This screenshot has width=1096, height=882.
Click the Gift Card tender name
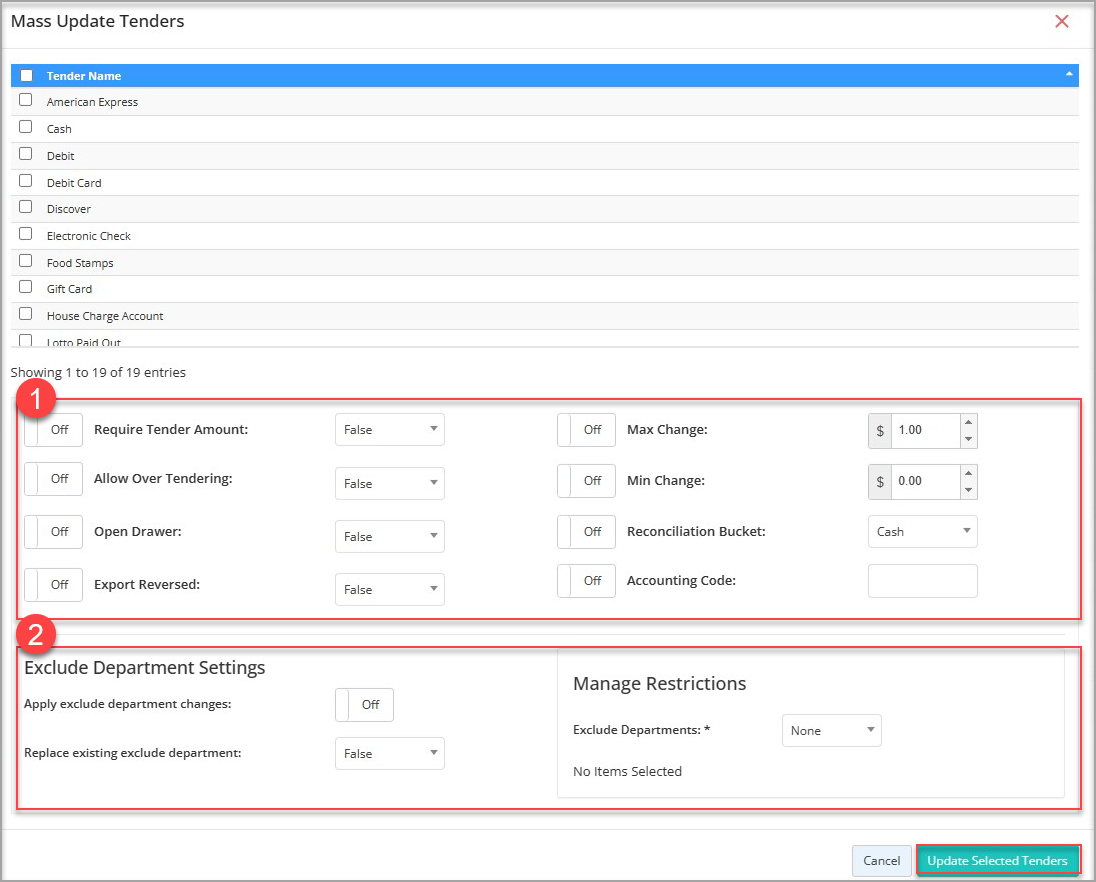[69, 289]
